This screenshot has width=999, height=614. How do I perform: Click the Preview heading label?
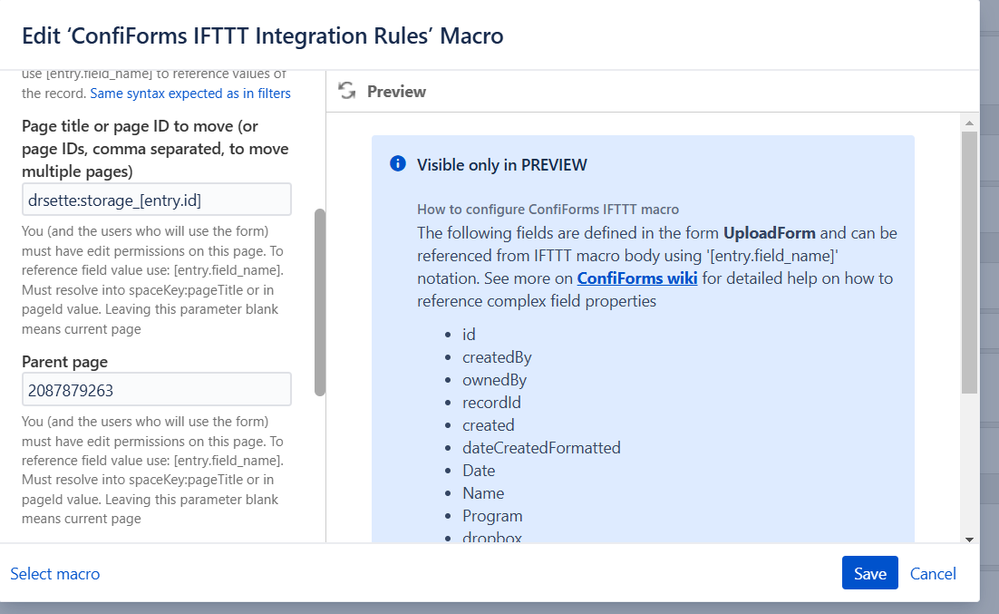[x=396, y=92]
